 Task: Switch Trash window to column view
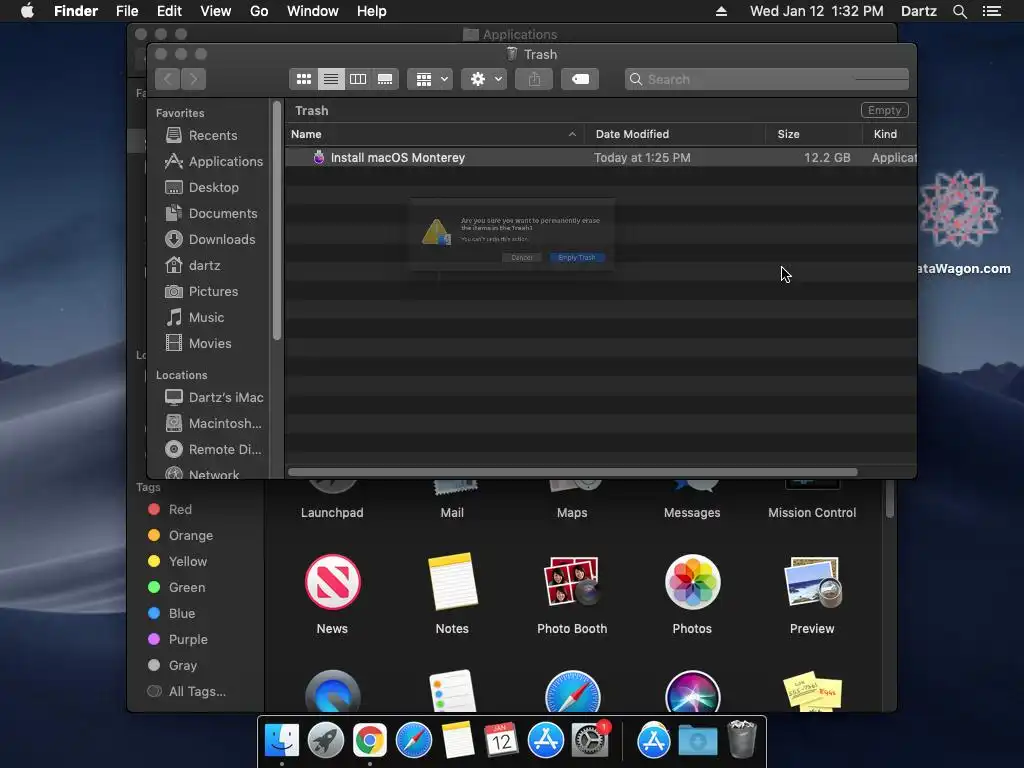click(x=358, y=79)
